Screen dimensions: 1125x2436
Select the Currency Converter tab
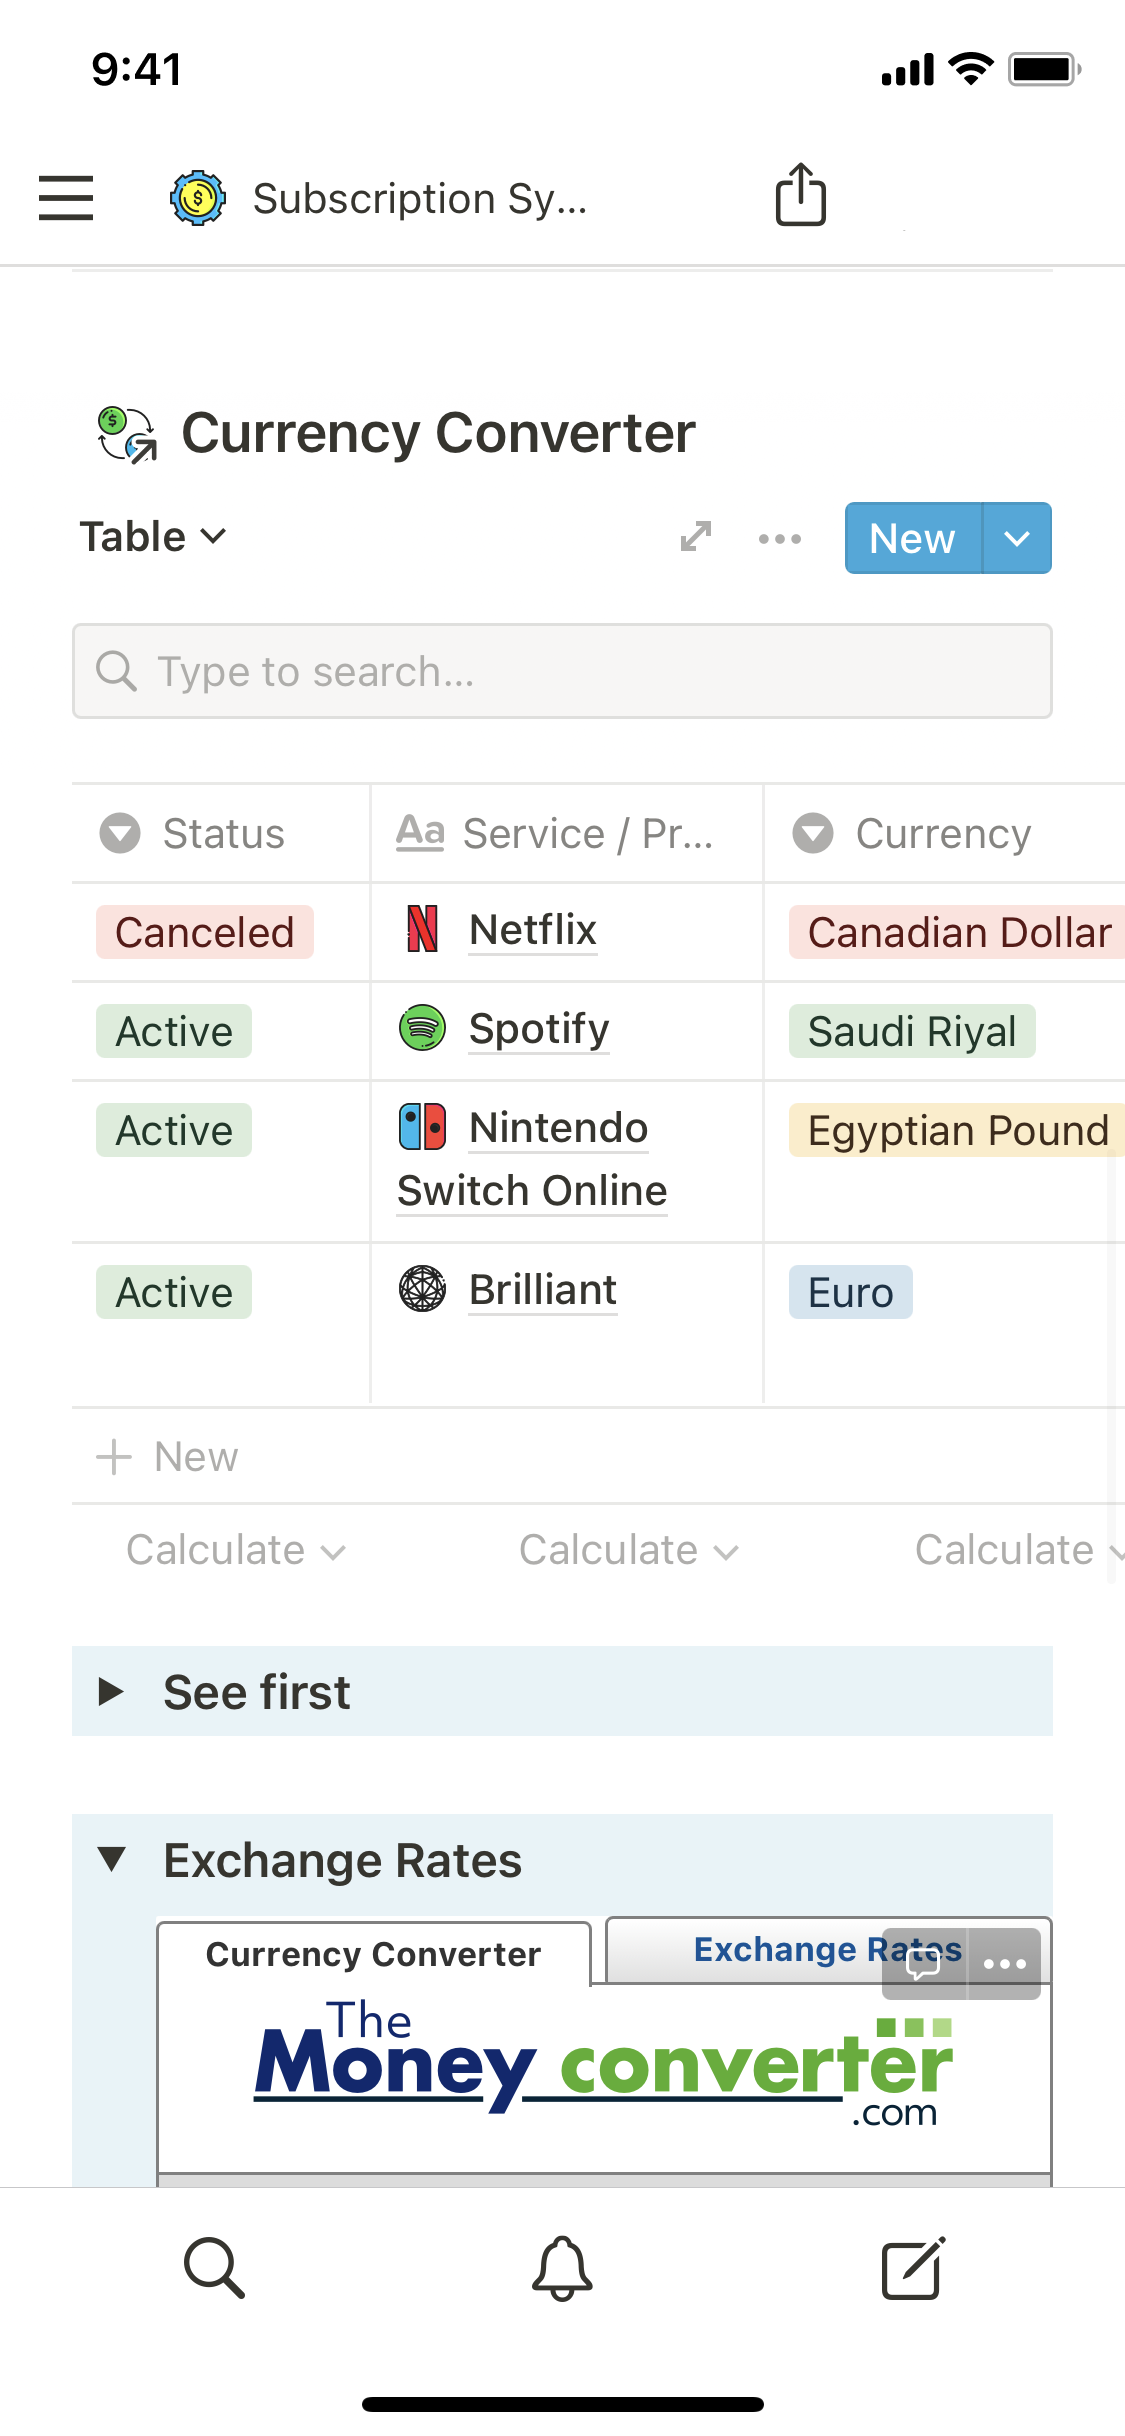pyautogui.click(x=373, y=1954)
